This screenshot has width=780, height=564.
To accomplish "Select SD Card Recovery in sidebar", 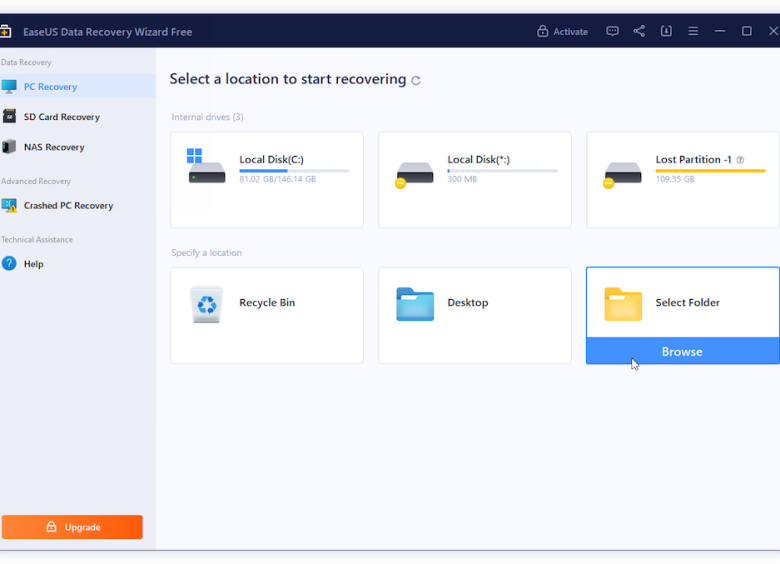I will click(x=61, y=117).
